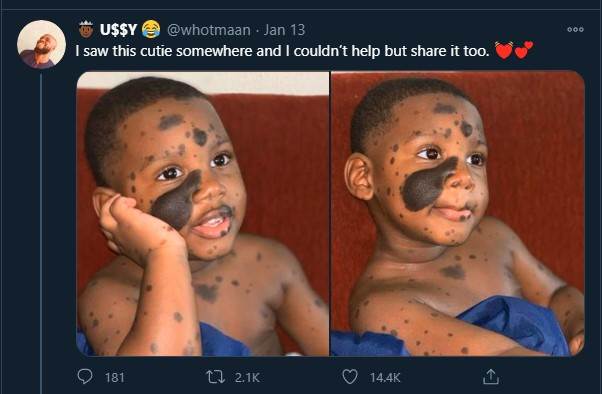Click the 2.1K retweets count
602x394 pixels.
click(247, 377)
